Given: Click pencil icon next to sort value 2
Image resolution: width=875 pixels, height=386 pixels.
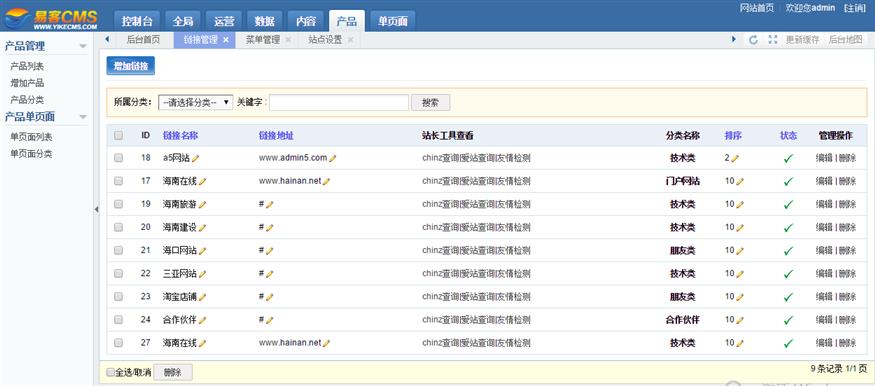Looking at the screenshot, I should point(735,158).
